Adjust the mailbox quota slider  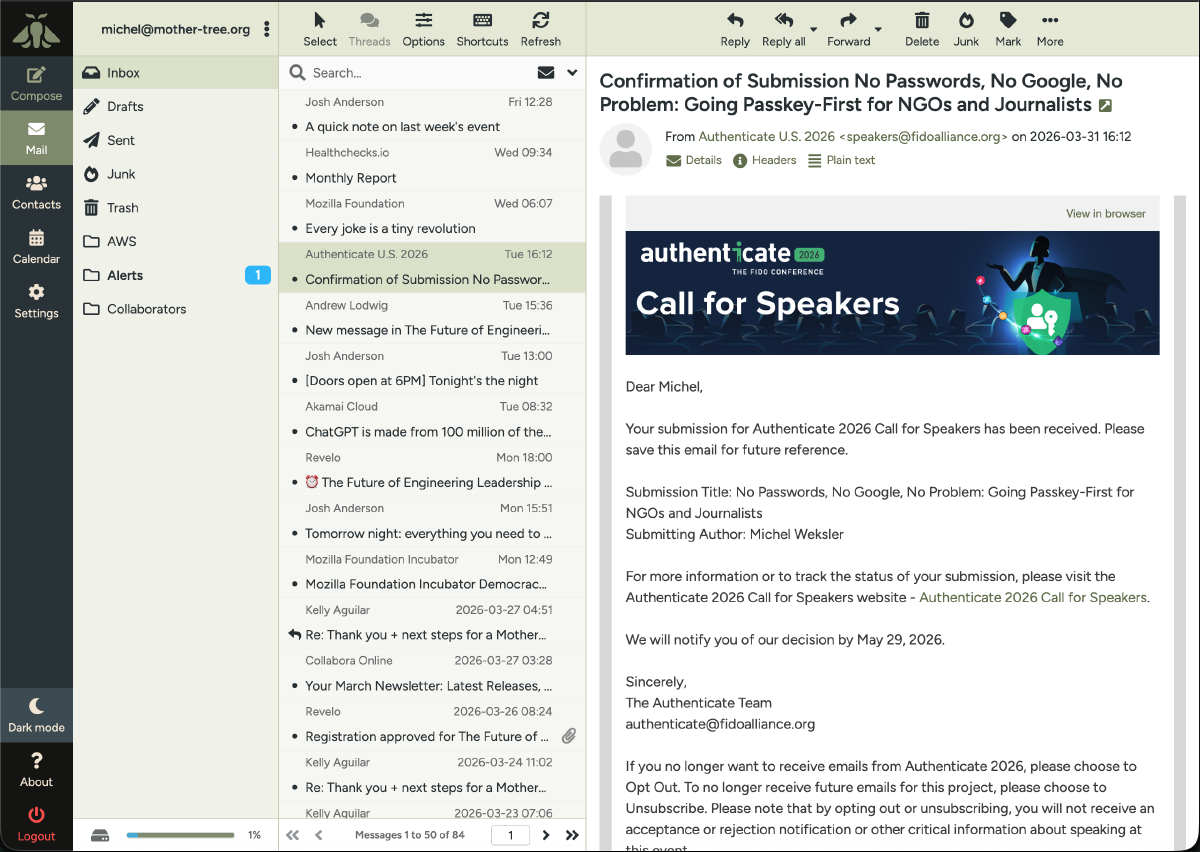[x=180, y=834]
